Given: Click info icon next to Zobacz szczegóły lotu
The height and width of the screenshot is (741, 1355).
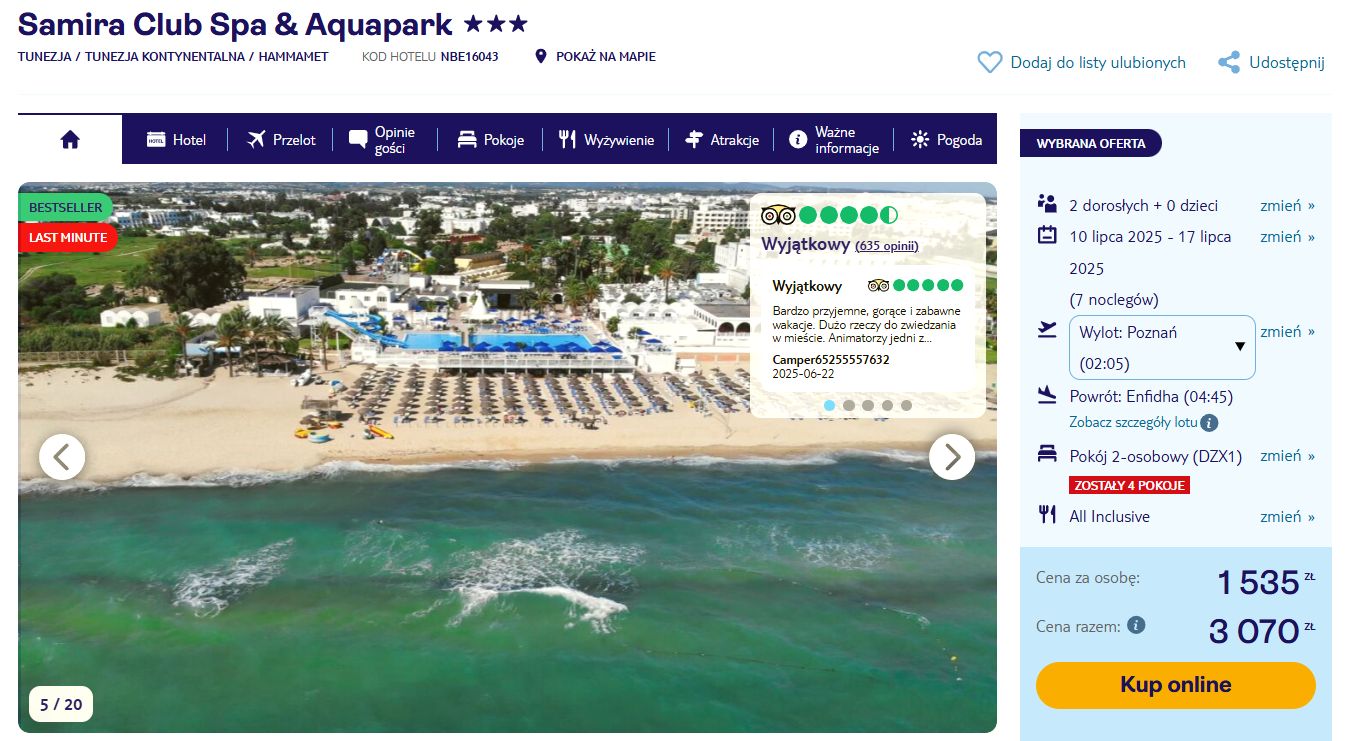Looking at the screenshot, I should click(x=1209, y=422).
